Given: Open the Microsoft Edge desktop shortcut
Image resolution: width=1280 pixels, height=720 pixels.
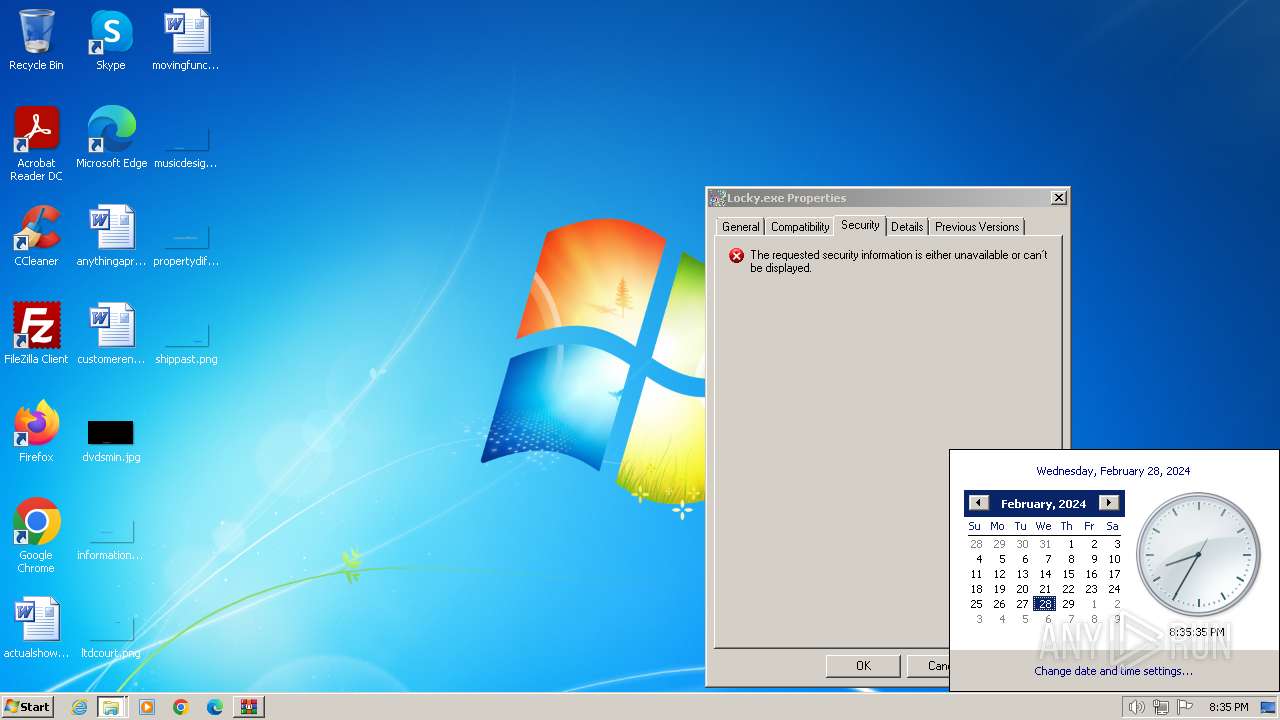Looking at the screenshot, I should click(x=111, y=137).
